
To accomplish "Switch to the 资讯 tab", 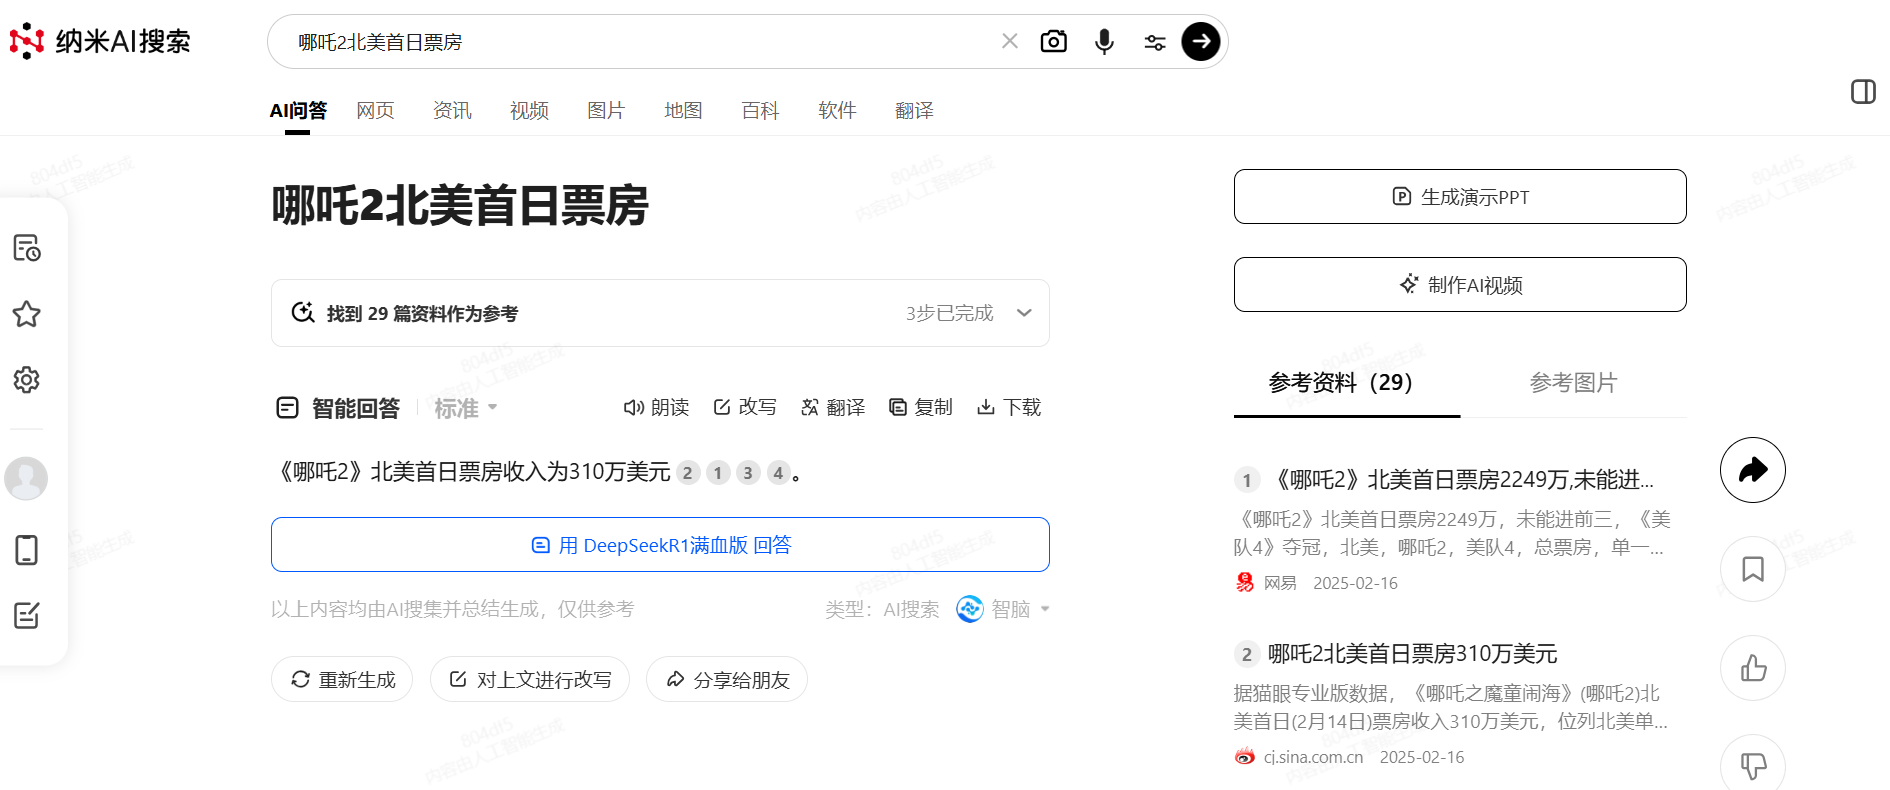I will click(452, 110).
